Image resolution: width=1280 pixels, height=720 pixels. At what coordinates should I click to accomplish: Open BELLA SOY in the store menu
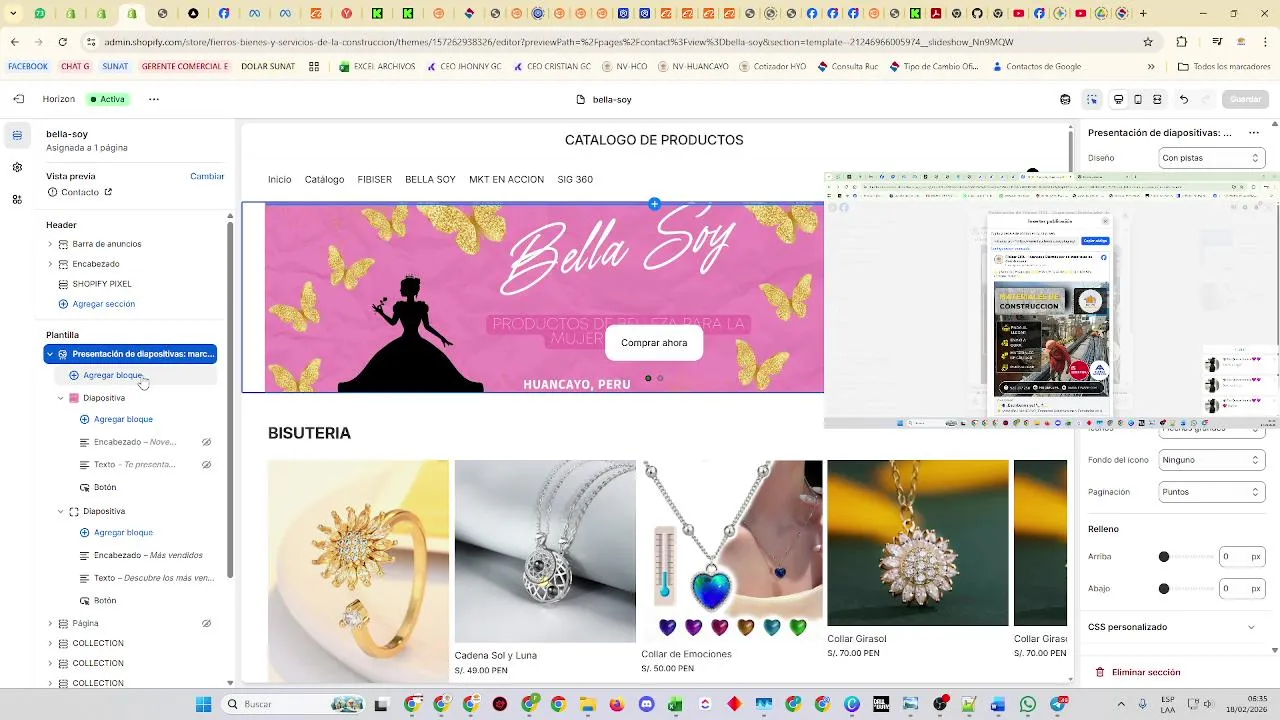coord(430,180)
